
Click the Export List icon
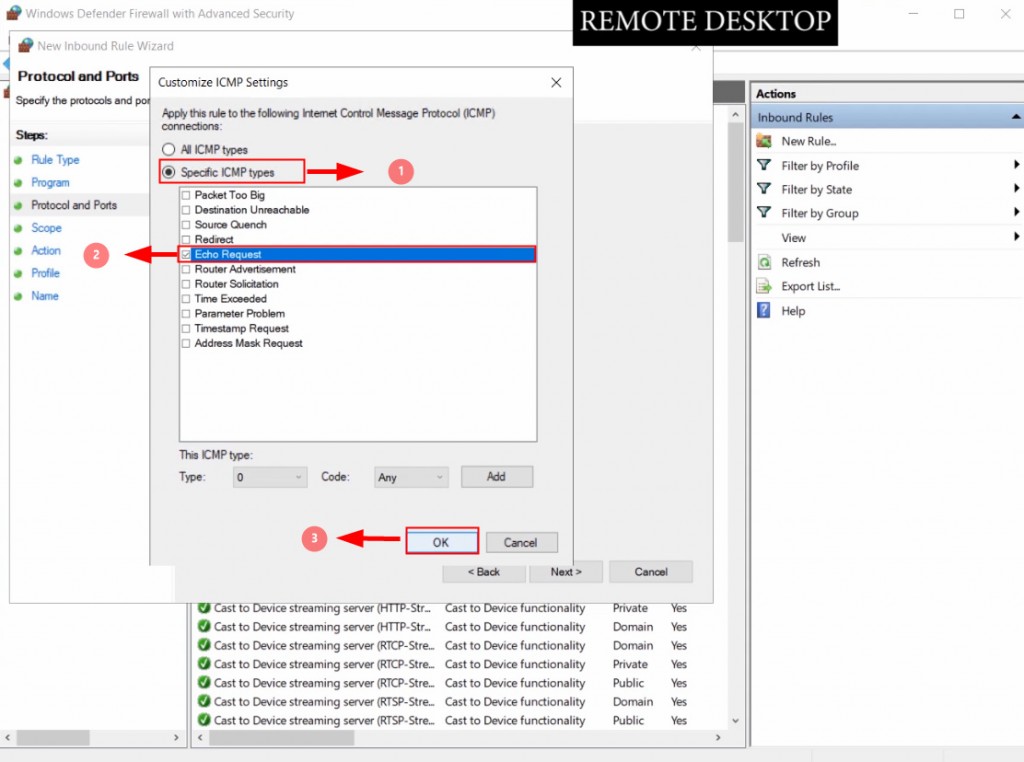click(x=763, y=286)
